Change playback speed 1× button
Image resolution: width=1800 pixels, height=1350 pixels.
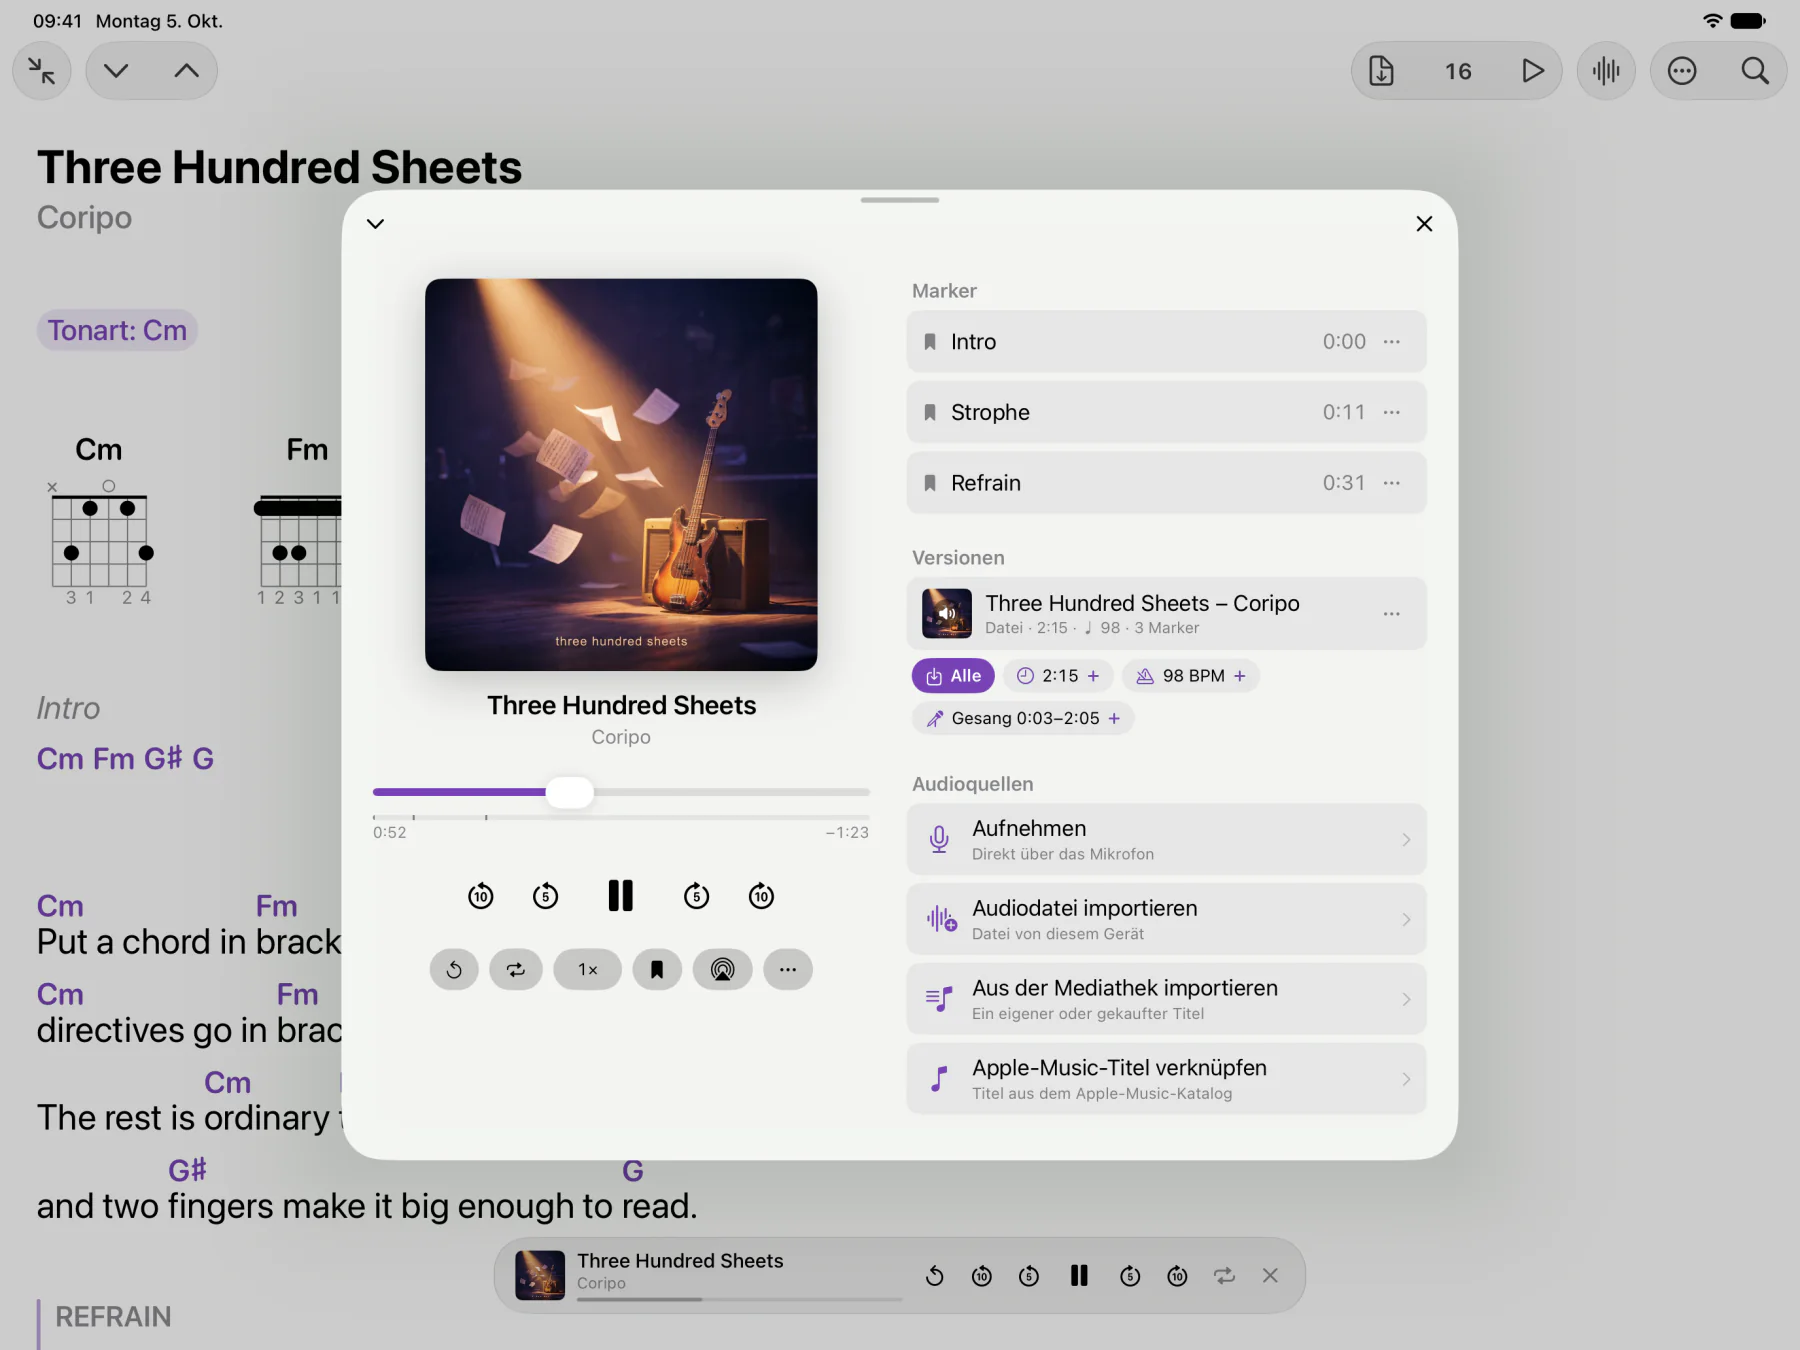tap(588, 970)
